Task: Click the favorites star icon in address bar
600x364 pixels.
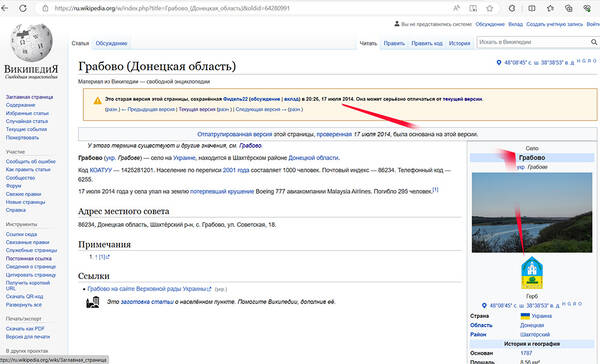Action: [490, 8]
